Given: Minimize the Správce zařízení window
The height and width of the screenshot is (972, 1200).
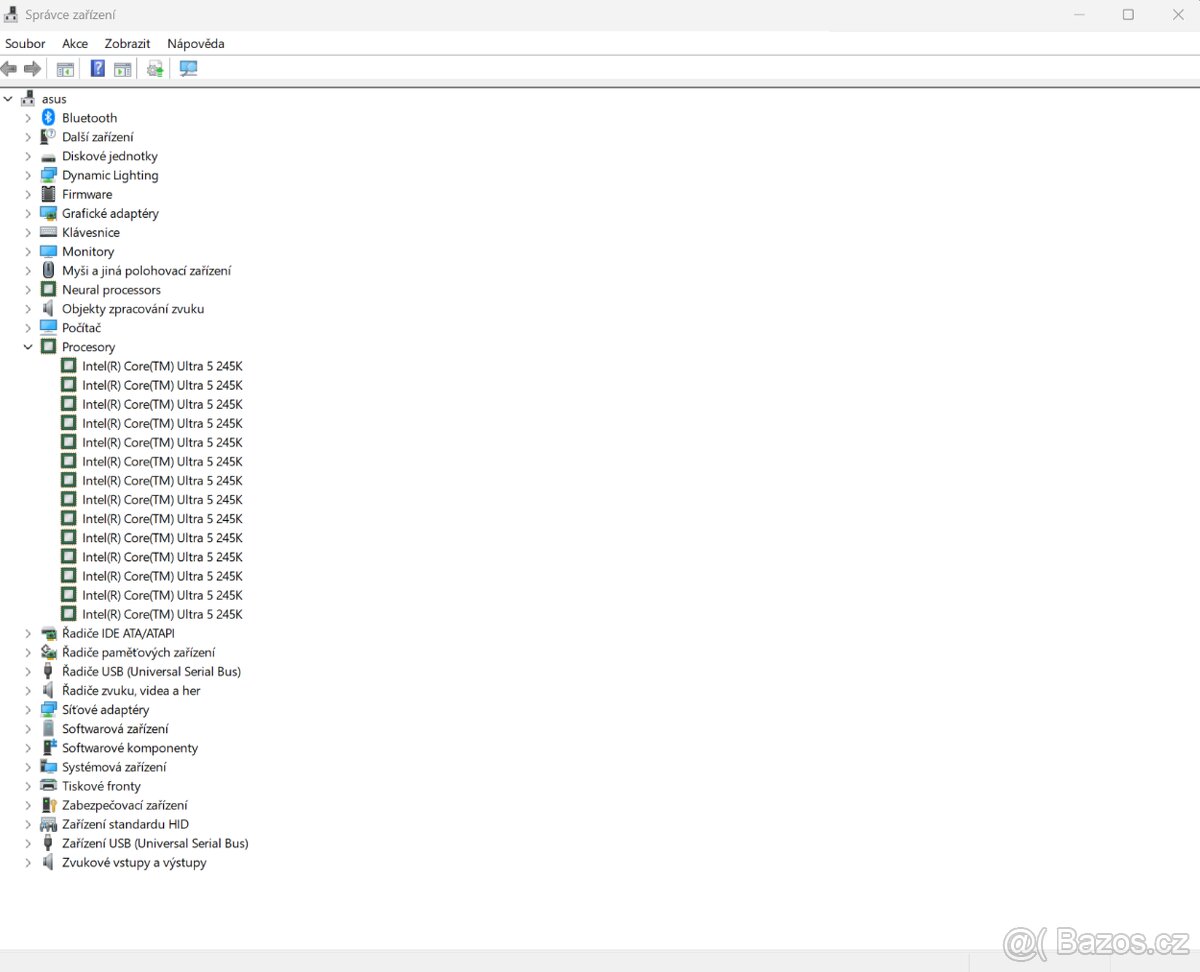Looking at the screenshot, I should [1080, 15].
